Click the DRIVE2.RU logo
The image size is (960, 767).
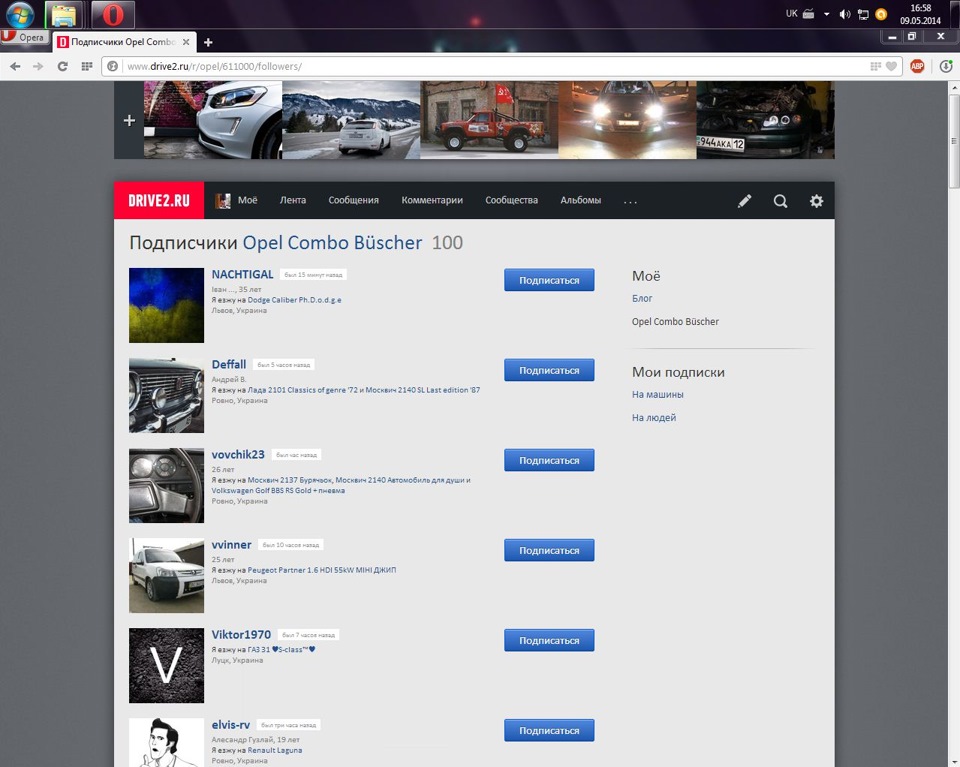(159, 200)
